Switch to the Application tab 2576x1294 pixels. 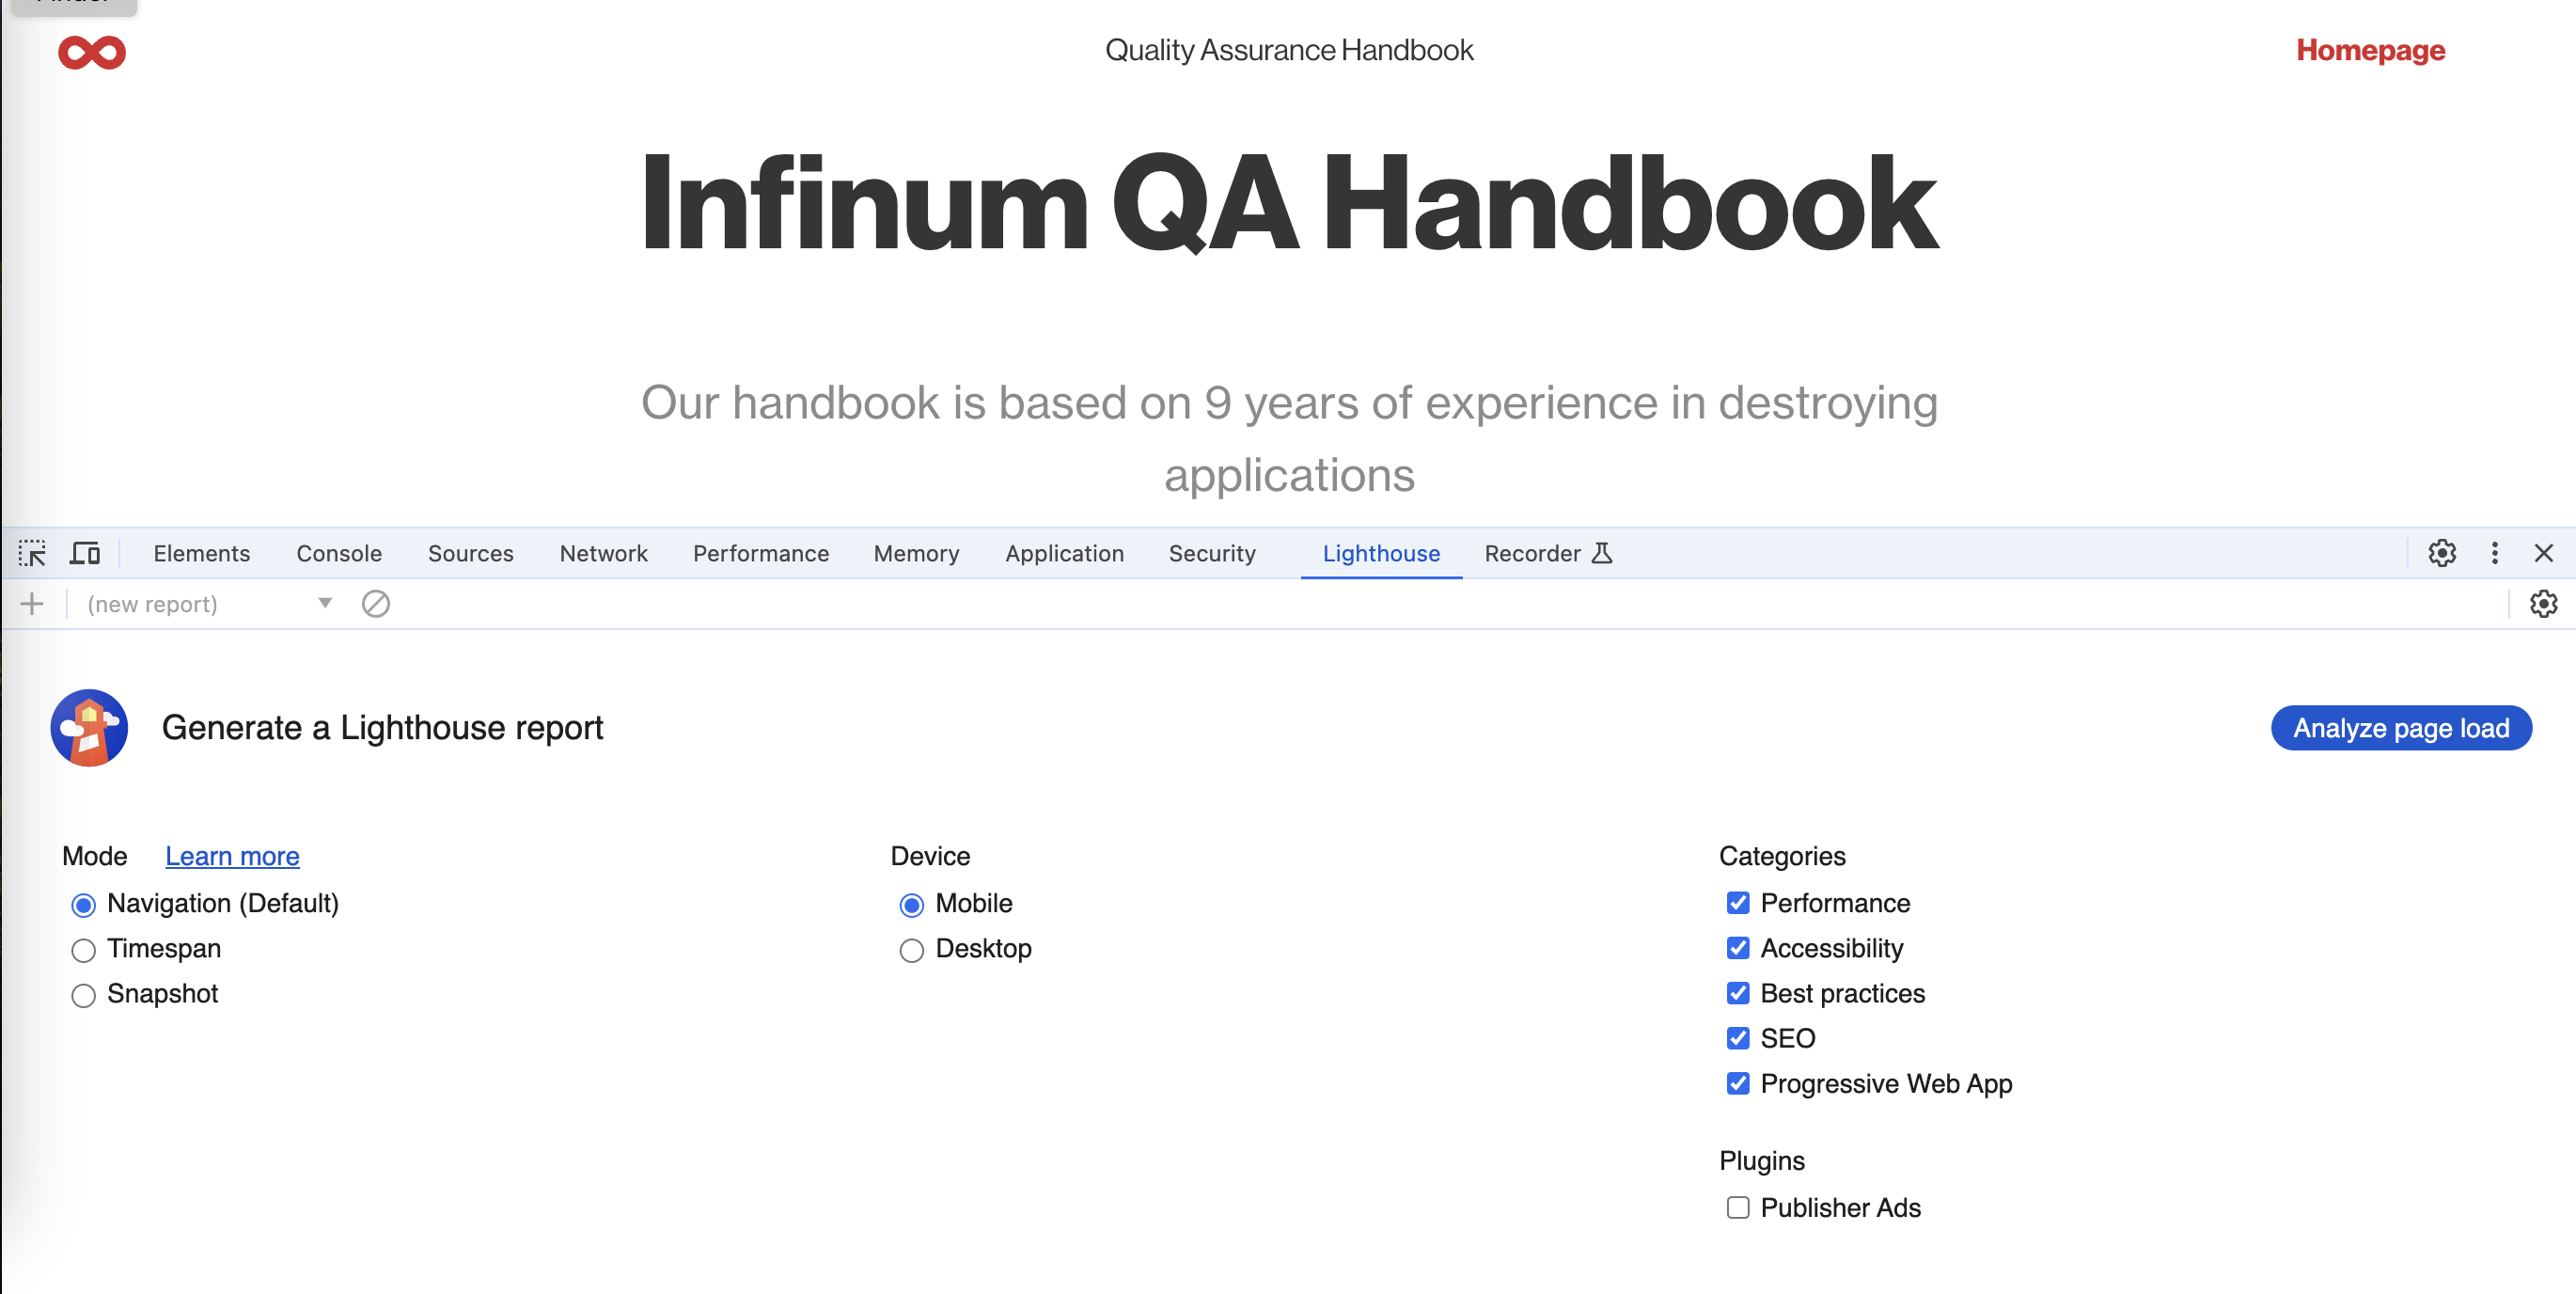point(1065,553)
